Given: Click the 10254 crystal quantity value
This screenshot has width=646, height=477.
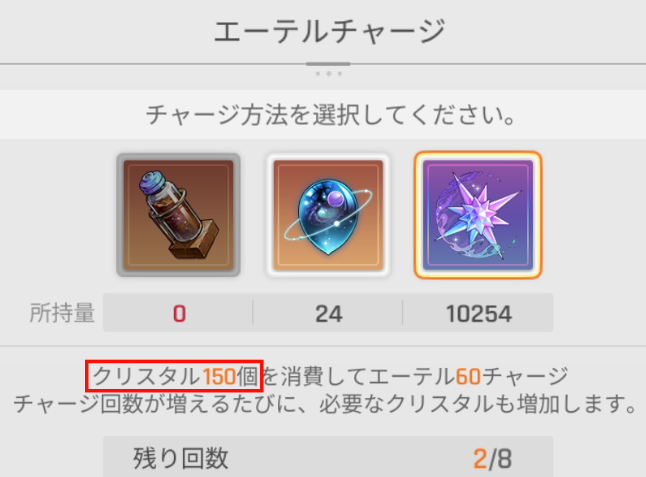Looking at the screenshot, I should [x=479, y=314].
